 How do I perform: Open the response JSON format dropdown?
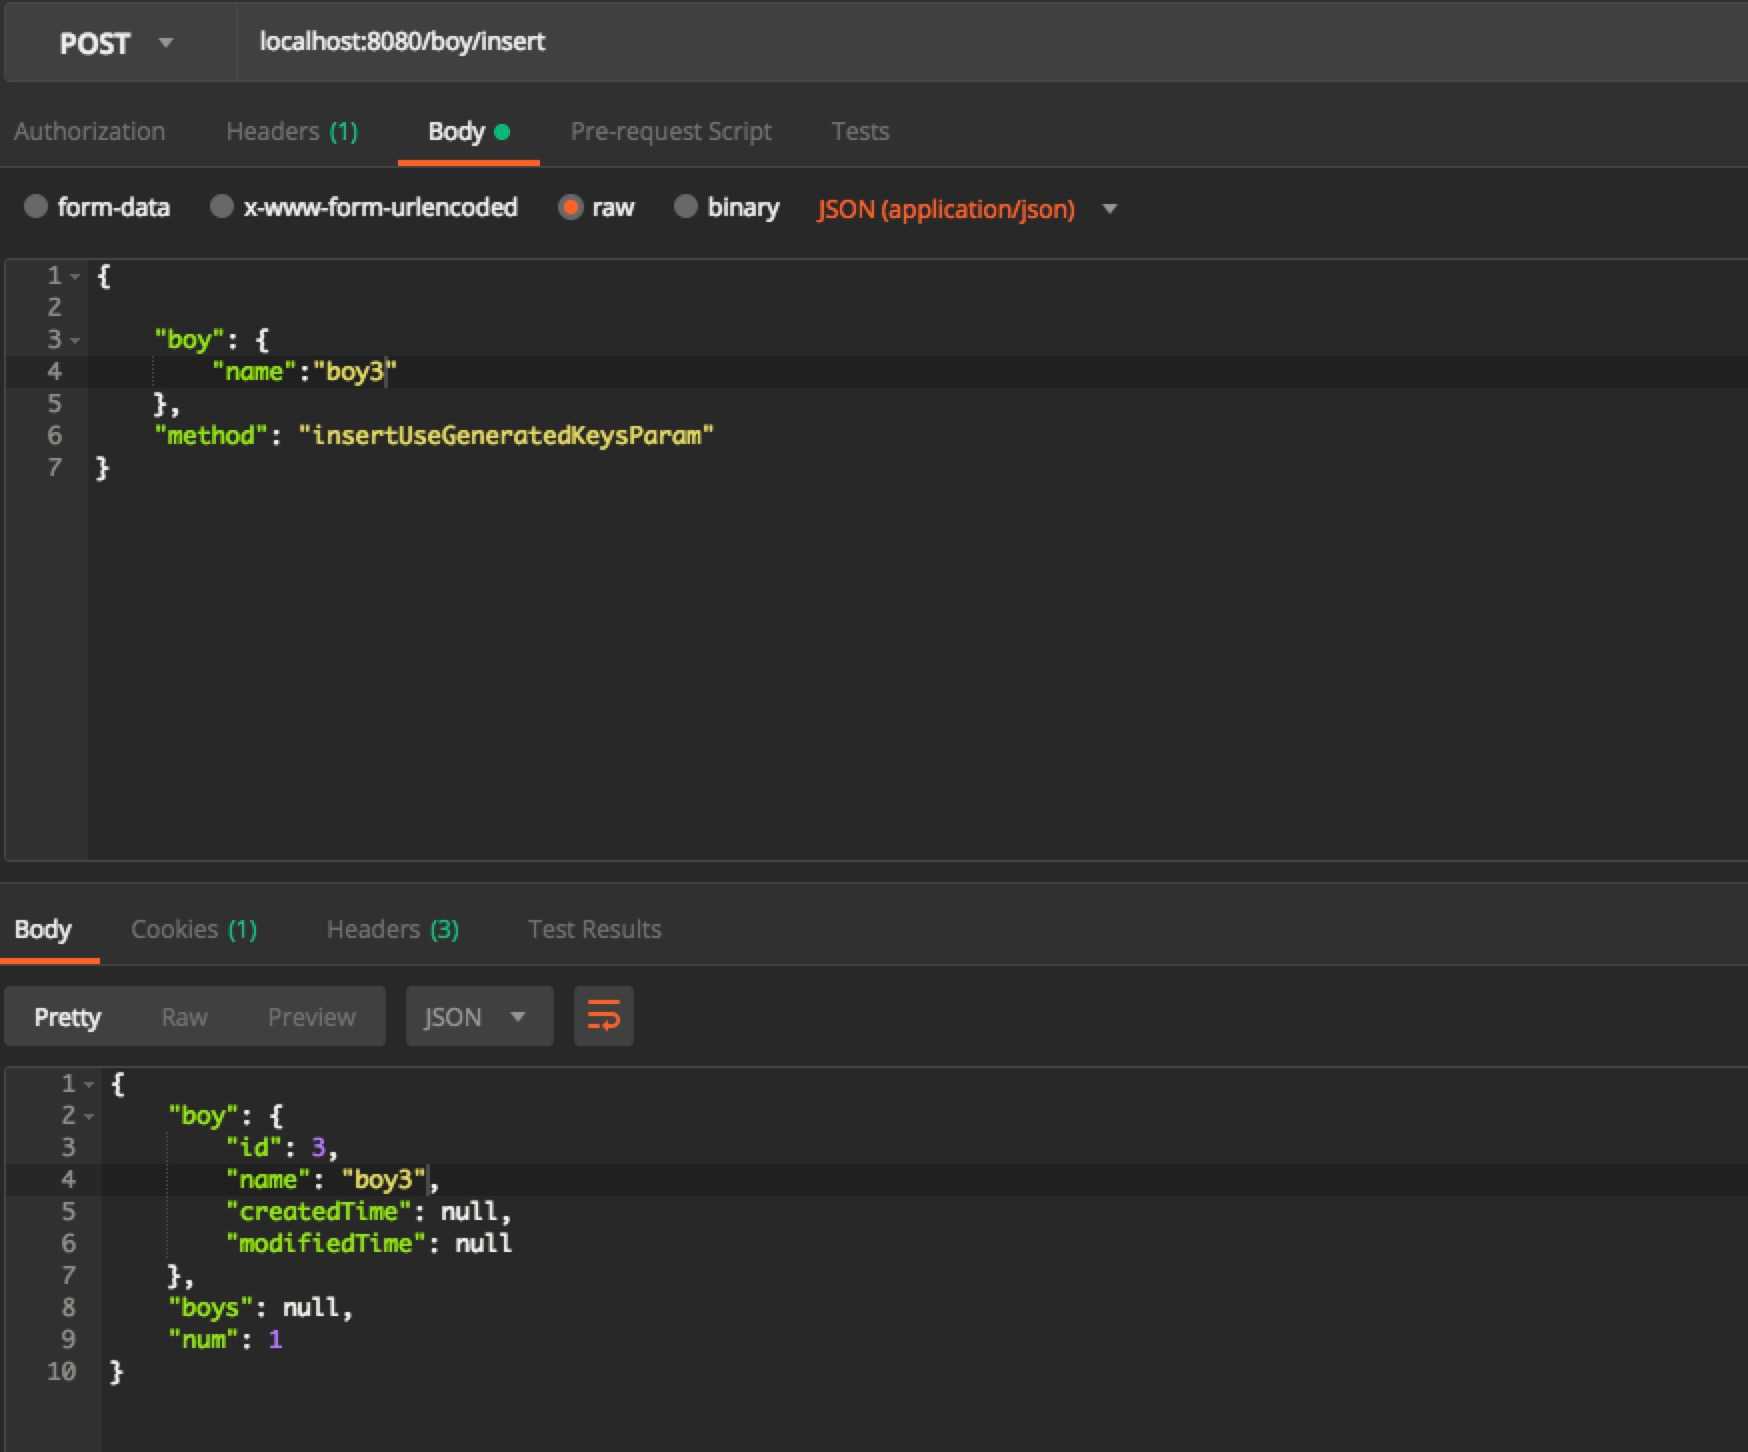coord(479,1017)
